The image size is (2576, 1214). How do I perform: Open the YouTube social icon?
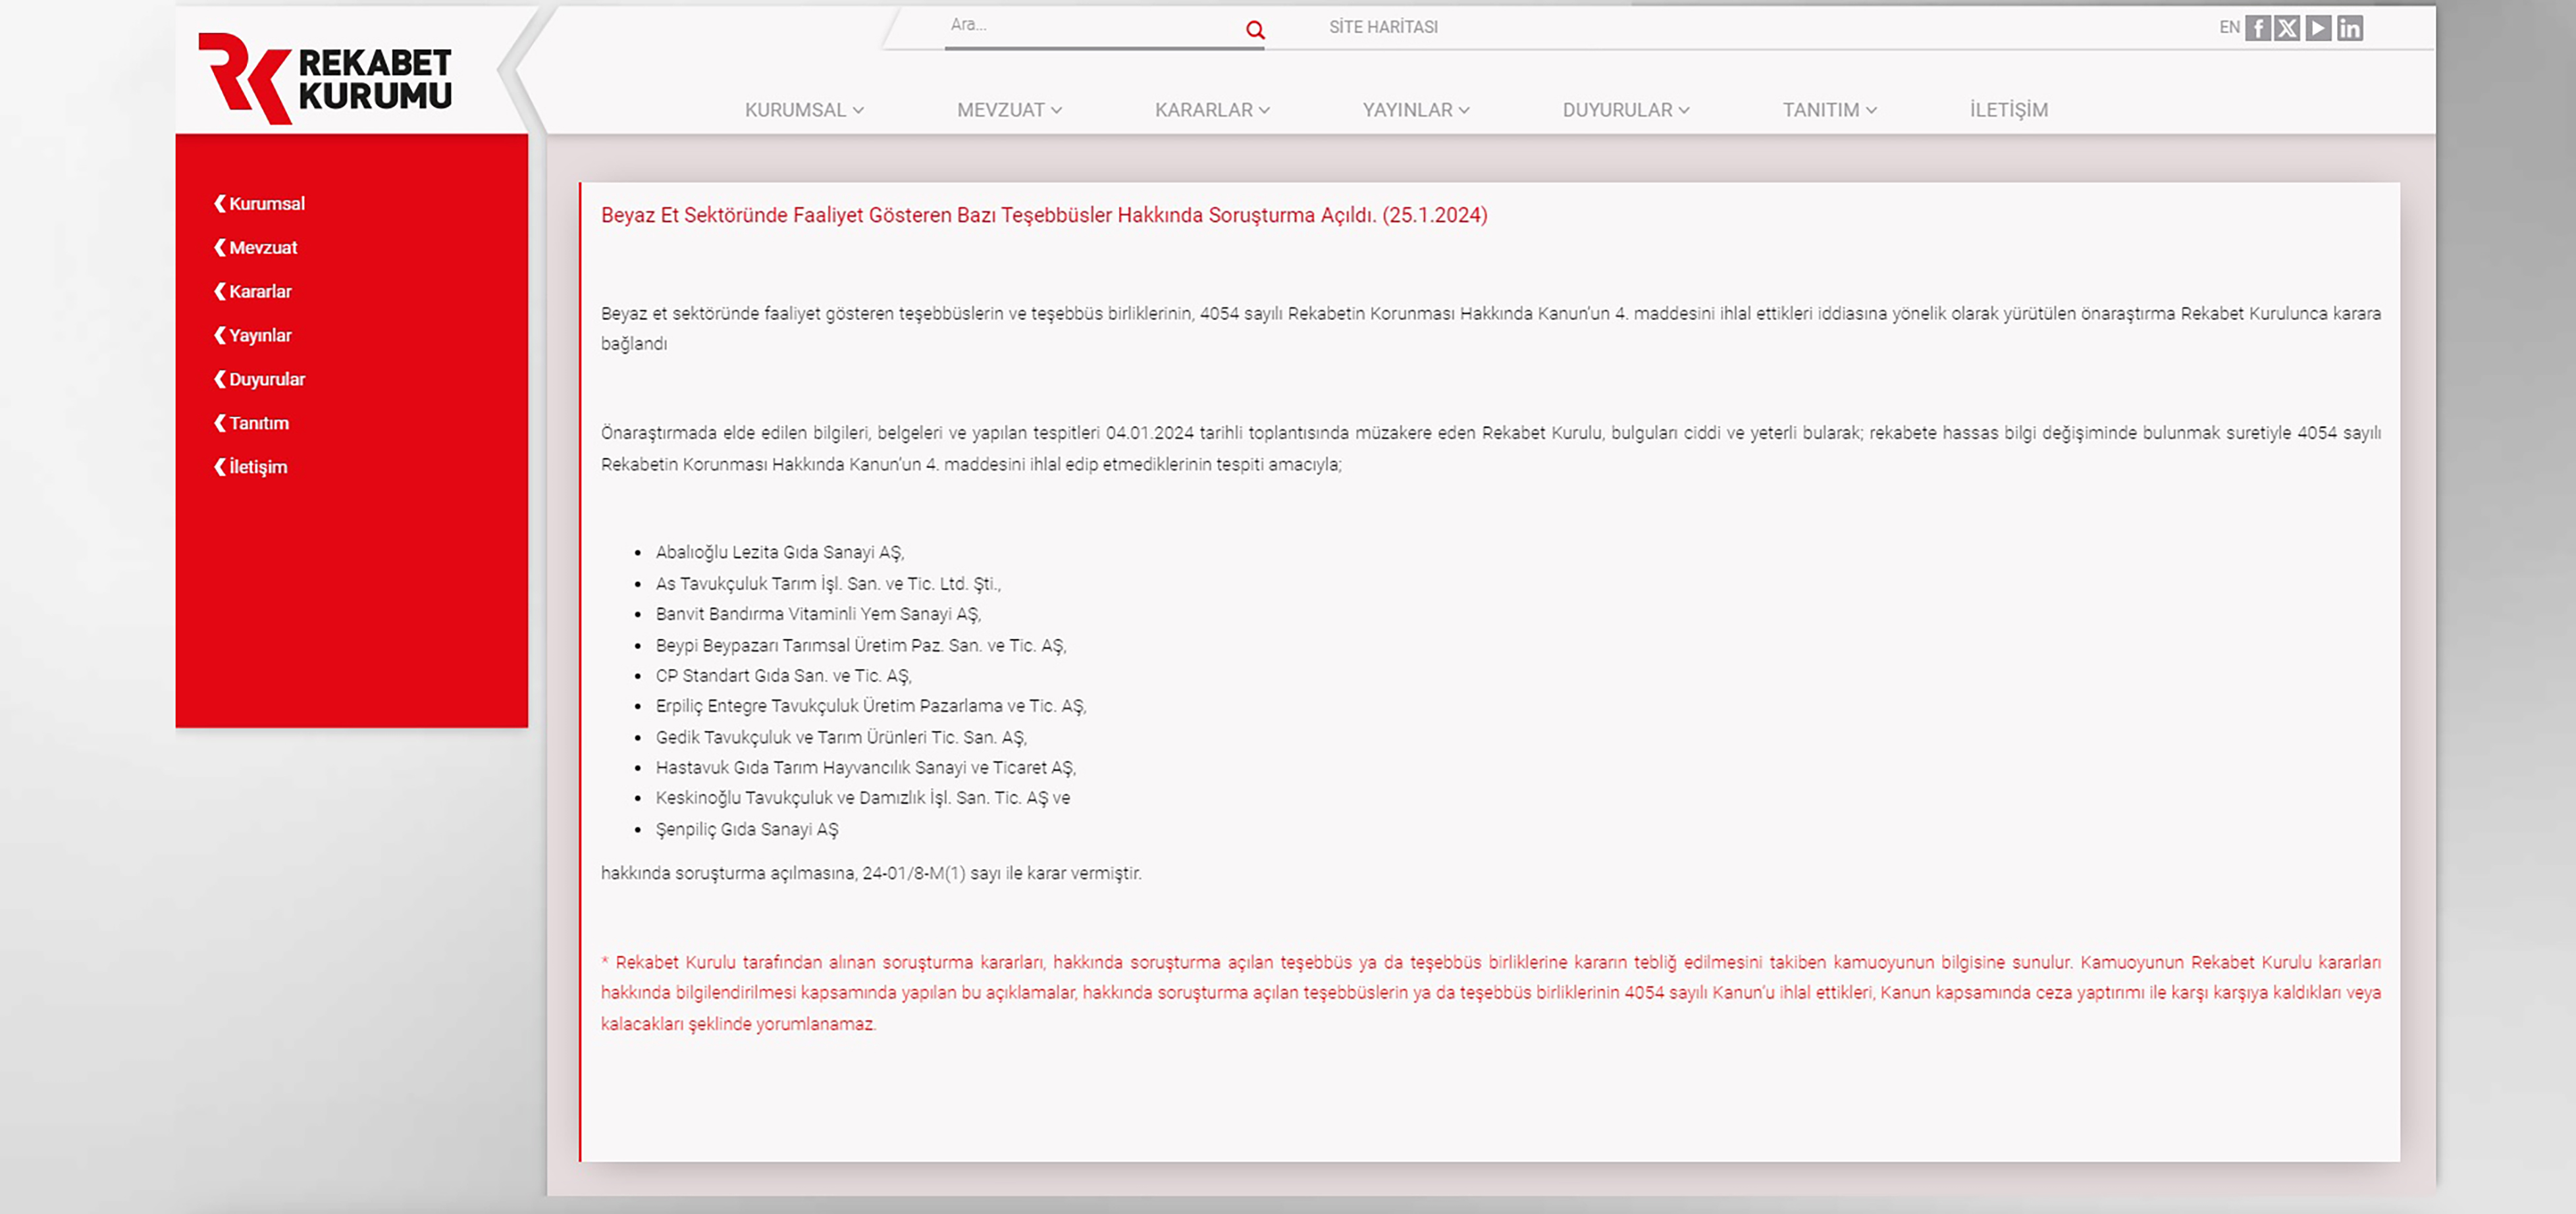2318,28
